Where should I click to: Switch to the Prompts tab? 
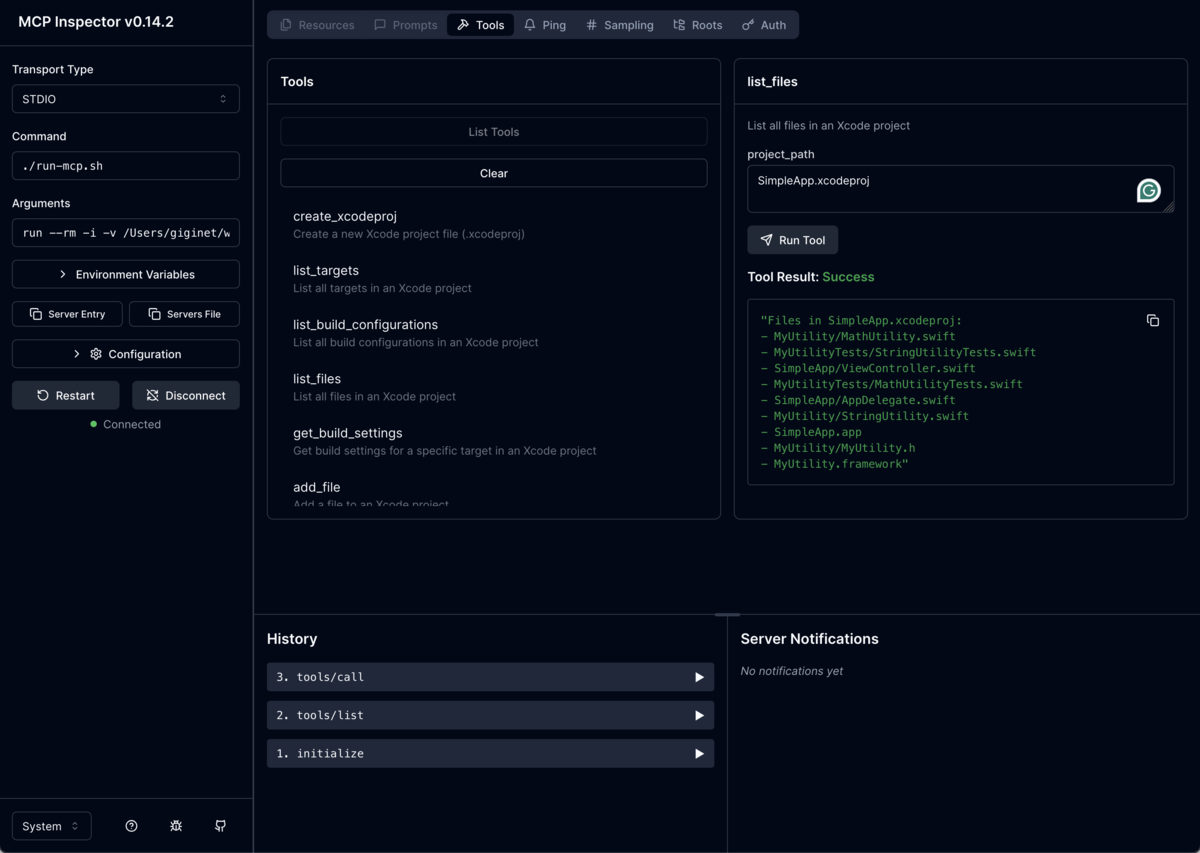point(406,25)
